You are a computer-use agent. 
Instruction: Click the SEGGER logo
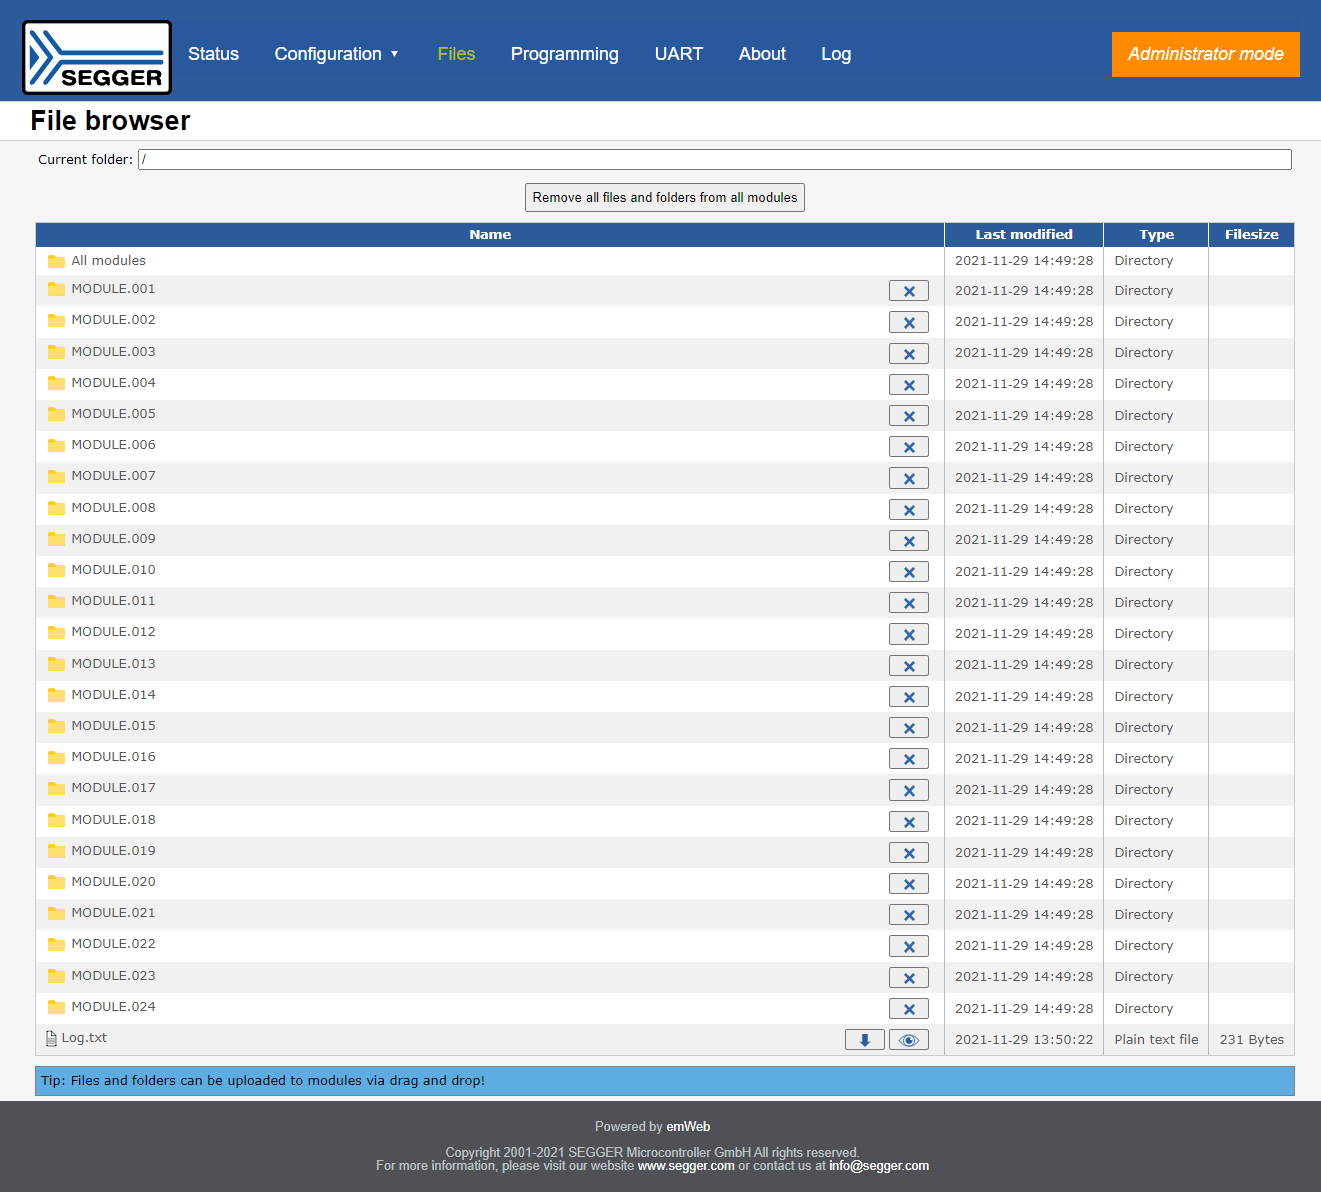click(97, 58)
